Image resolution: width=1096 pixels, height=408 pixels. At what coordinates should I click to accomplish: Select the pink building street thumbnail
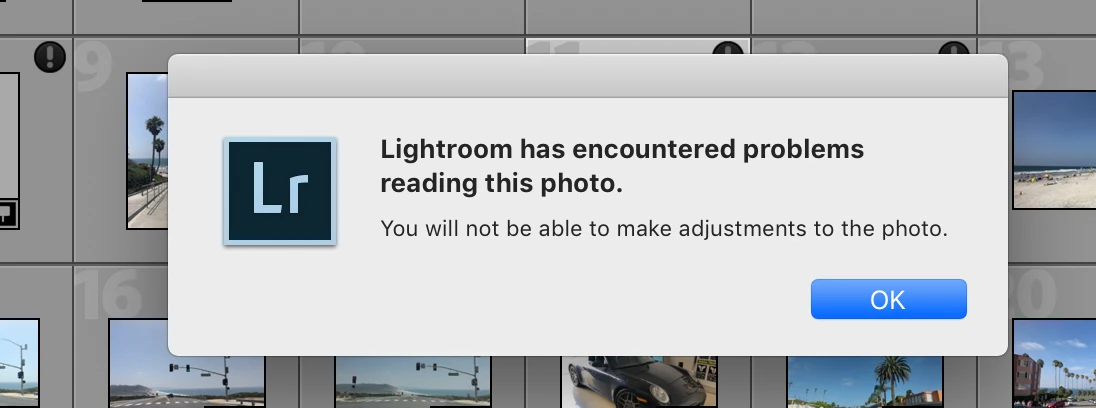coord(1054,363)
